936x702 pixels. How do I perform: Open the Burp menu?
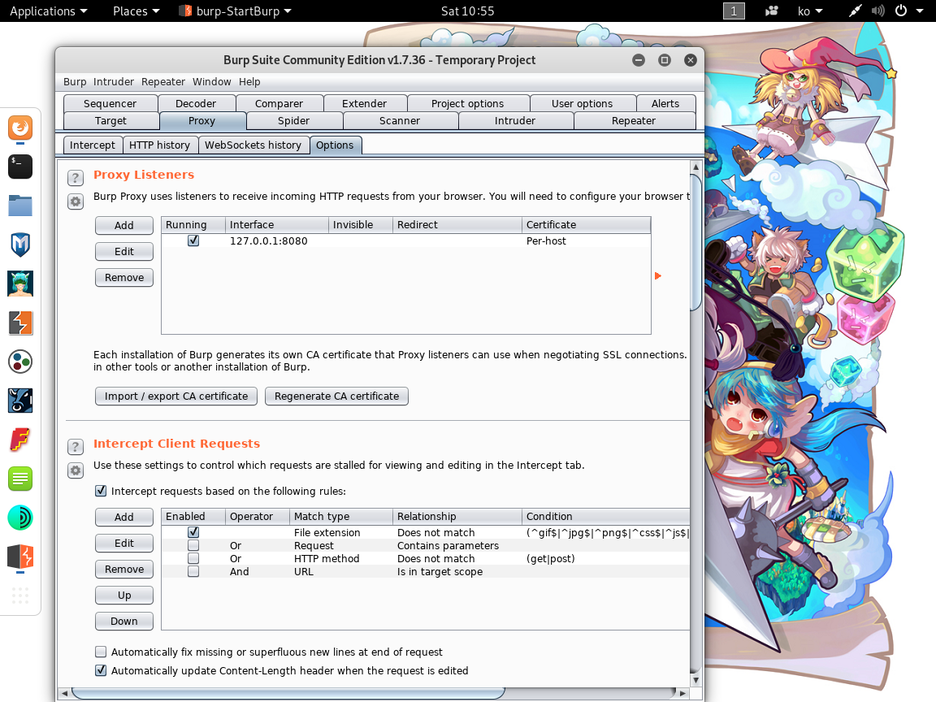click(x=75, y=82)
